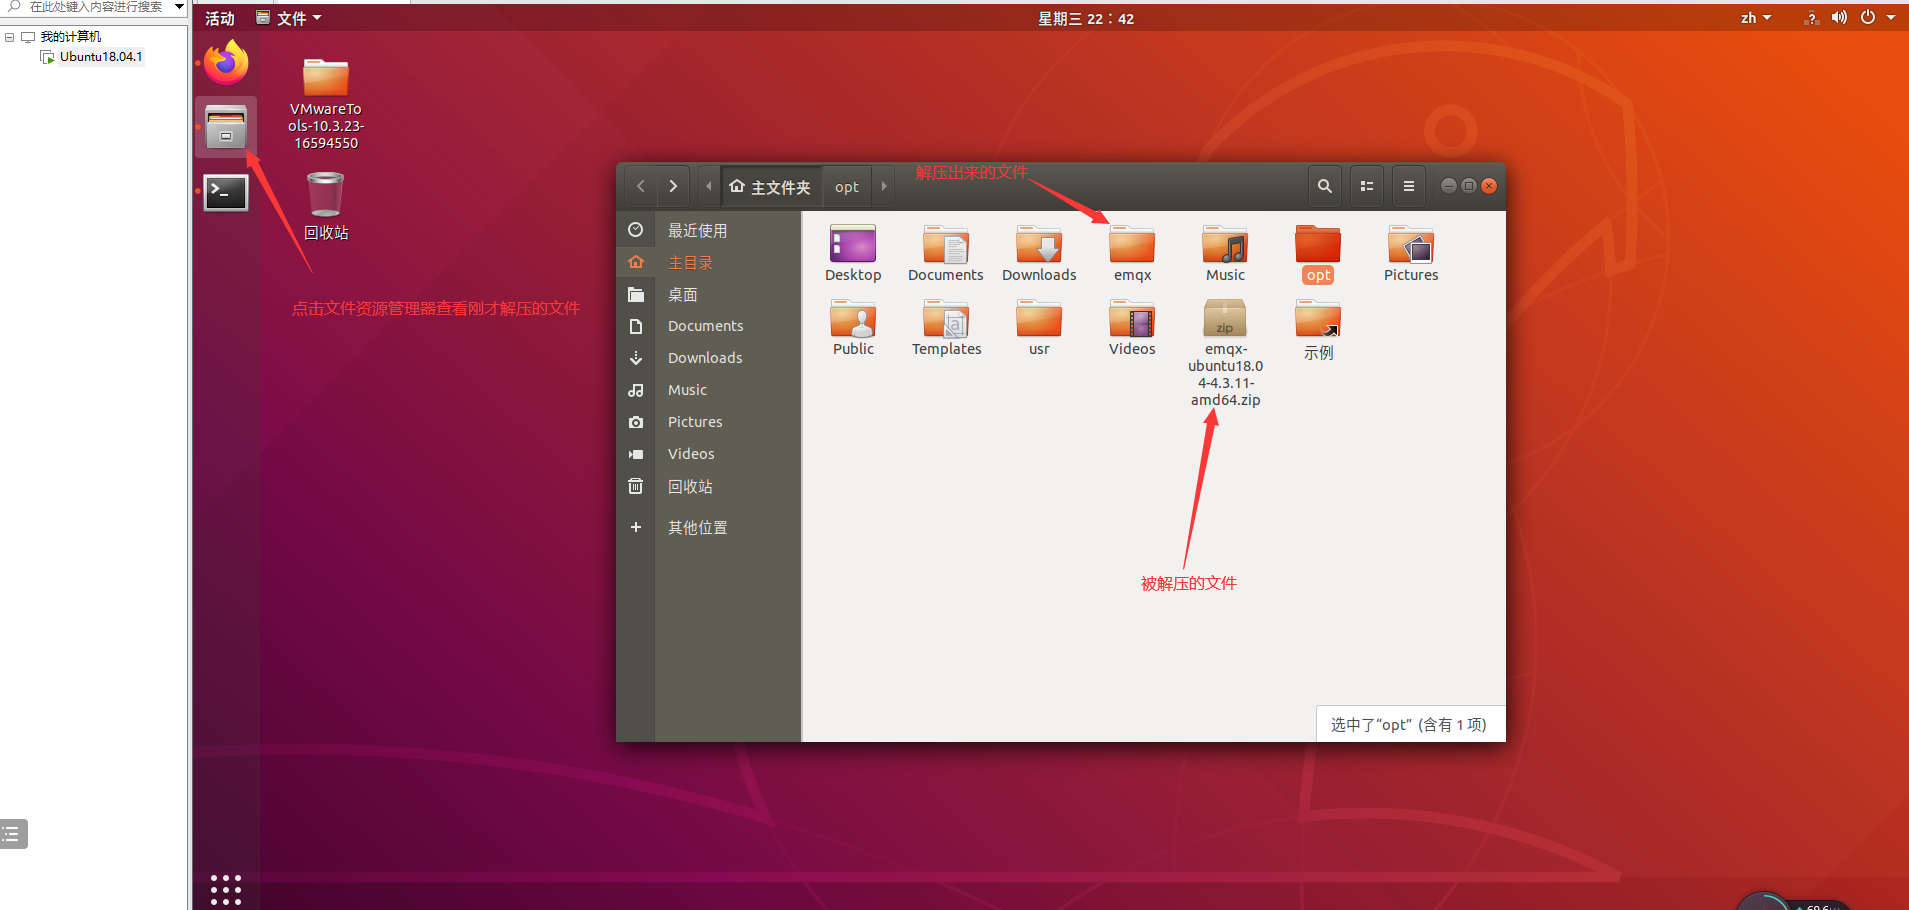Click volume icon in top bar
The image size is (1909, 910).
coord(1839,18)
